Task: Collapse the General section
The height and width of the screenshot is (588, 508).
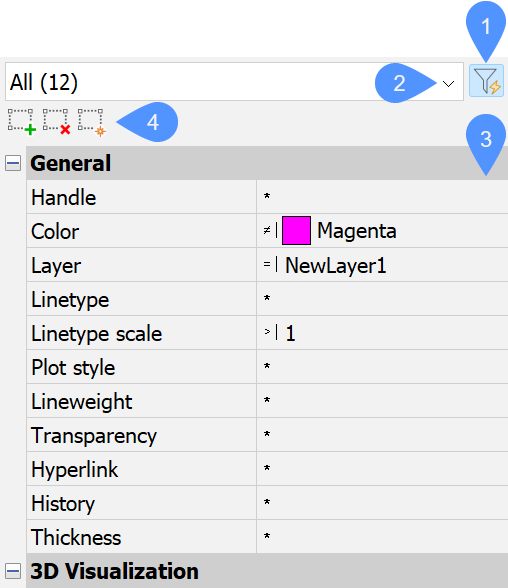Action: [x=13, y=163]
